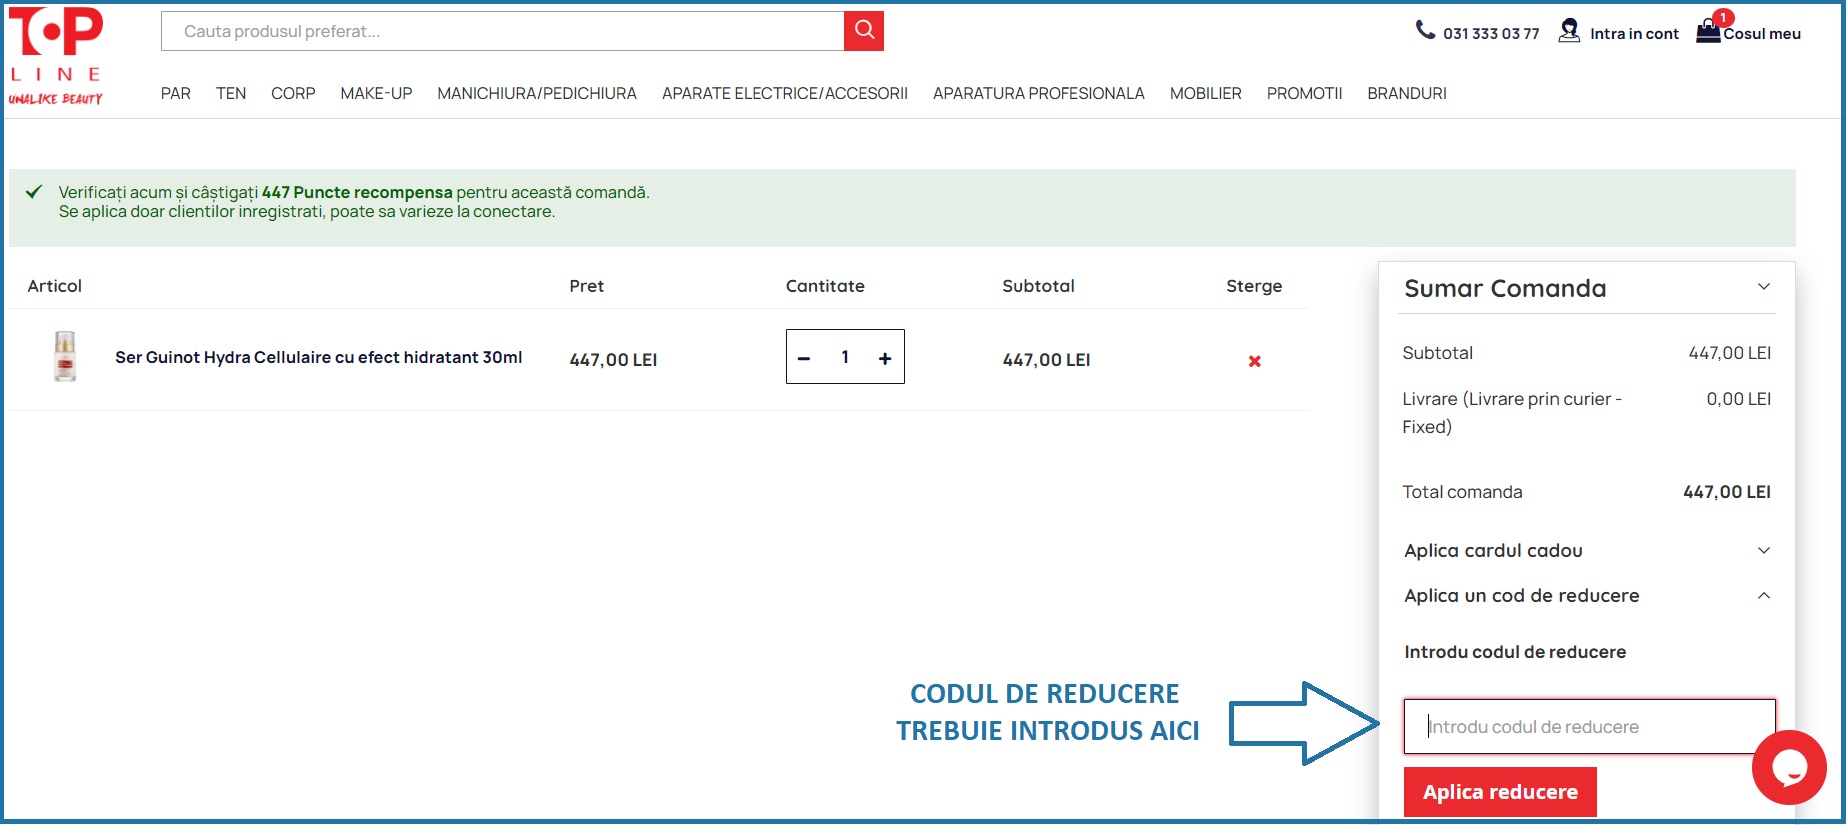The width and height of the screenshot is (1847, 825).
Task: Click the 447 Puncte recompensa text
Action: pos(357,192)
